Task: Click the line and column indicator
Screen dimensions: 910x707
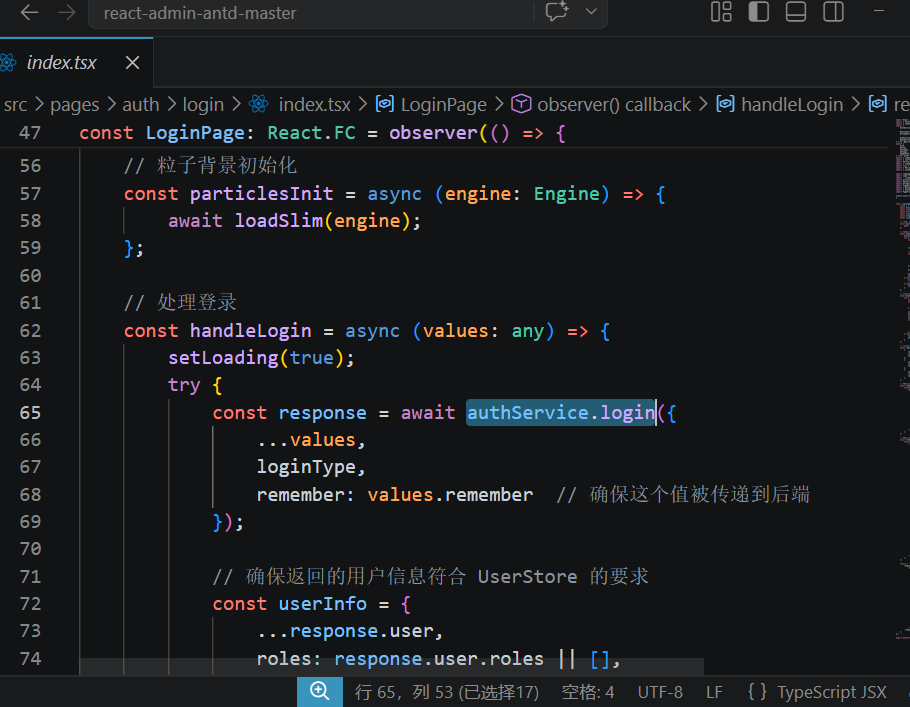Action: [x=446, y=692]
